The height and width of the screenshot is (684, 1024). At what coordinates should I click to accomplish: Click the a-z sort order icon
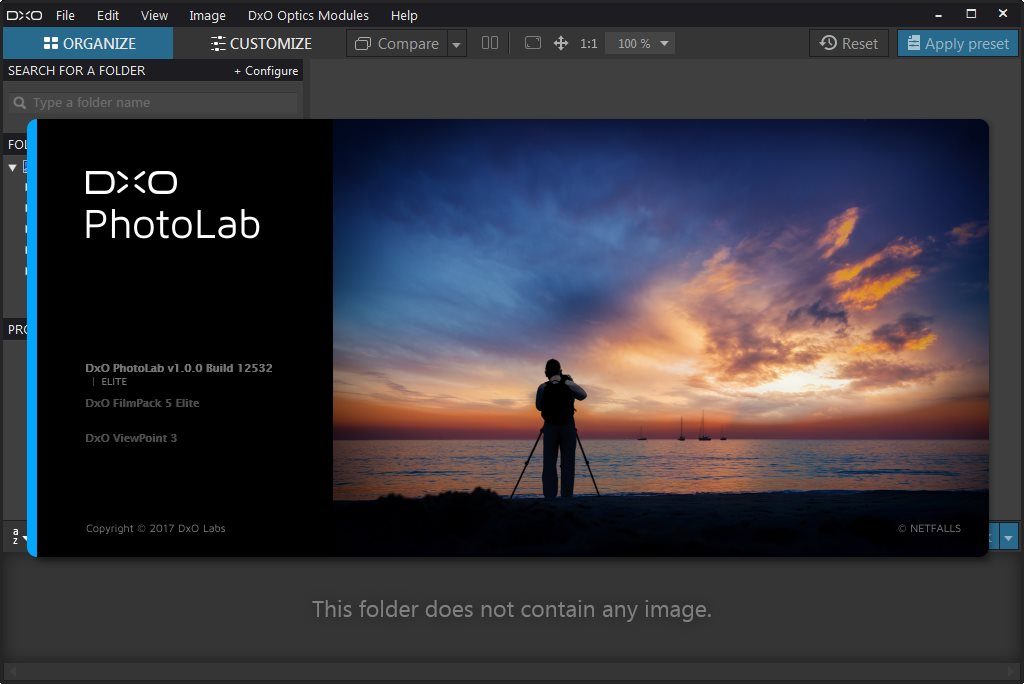coord(17,536)
